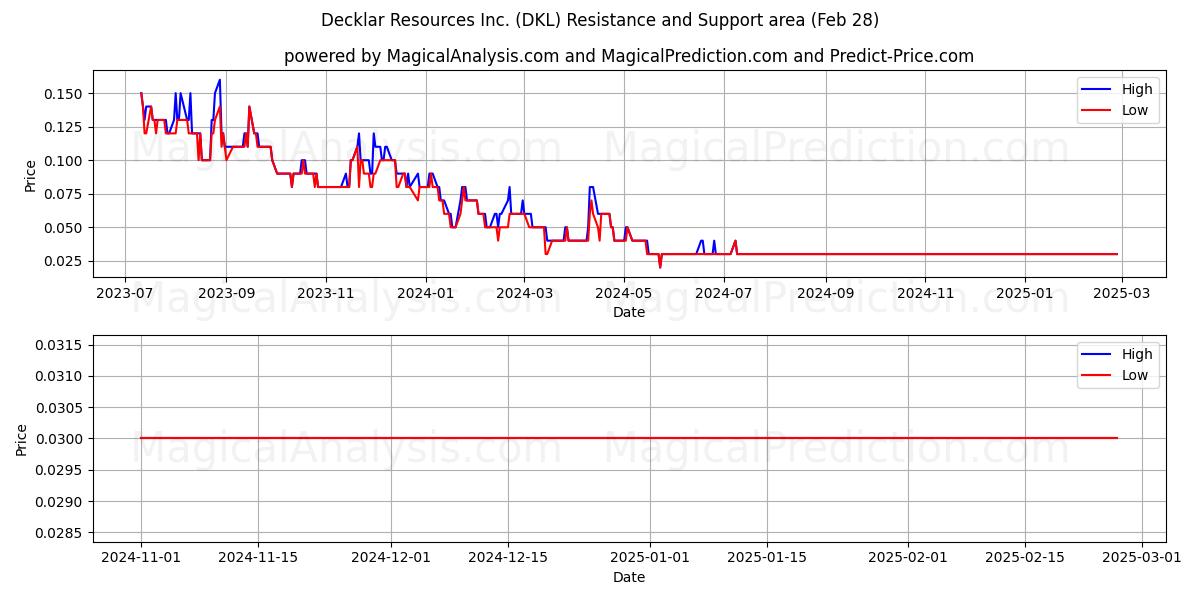Click the '2024-03' x-axis label
Image resolution: width=1200 pixels, height=600 pixels.
coord(524,294)
